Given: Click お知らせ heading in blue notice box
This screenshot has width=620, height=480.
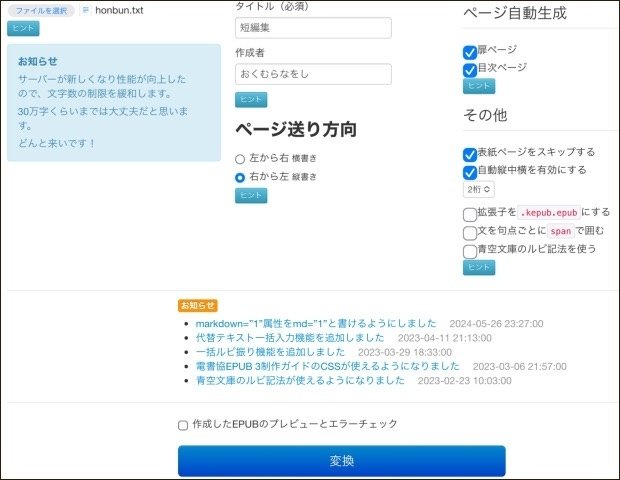Looking at the screenshot, I should (38, 61).
